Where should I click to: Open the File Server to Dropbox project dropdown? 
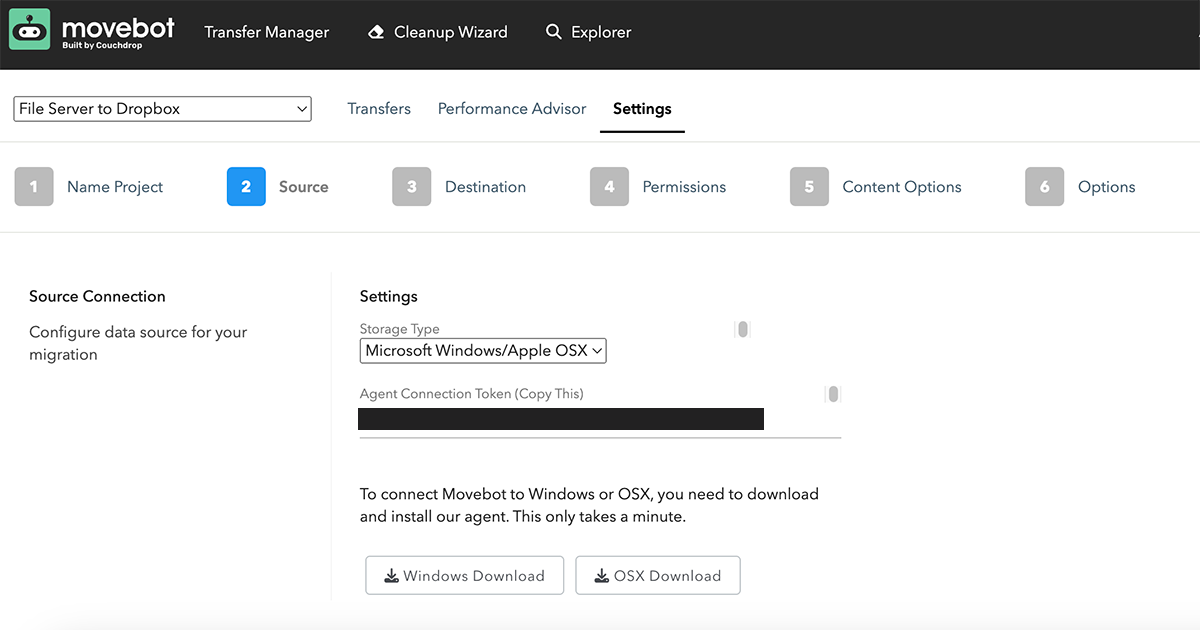(x=161, y=108)
